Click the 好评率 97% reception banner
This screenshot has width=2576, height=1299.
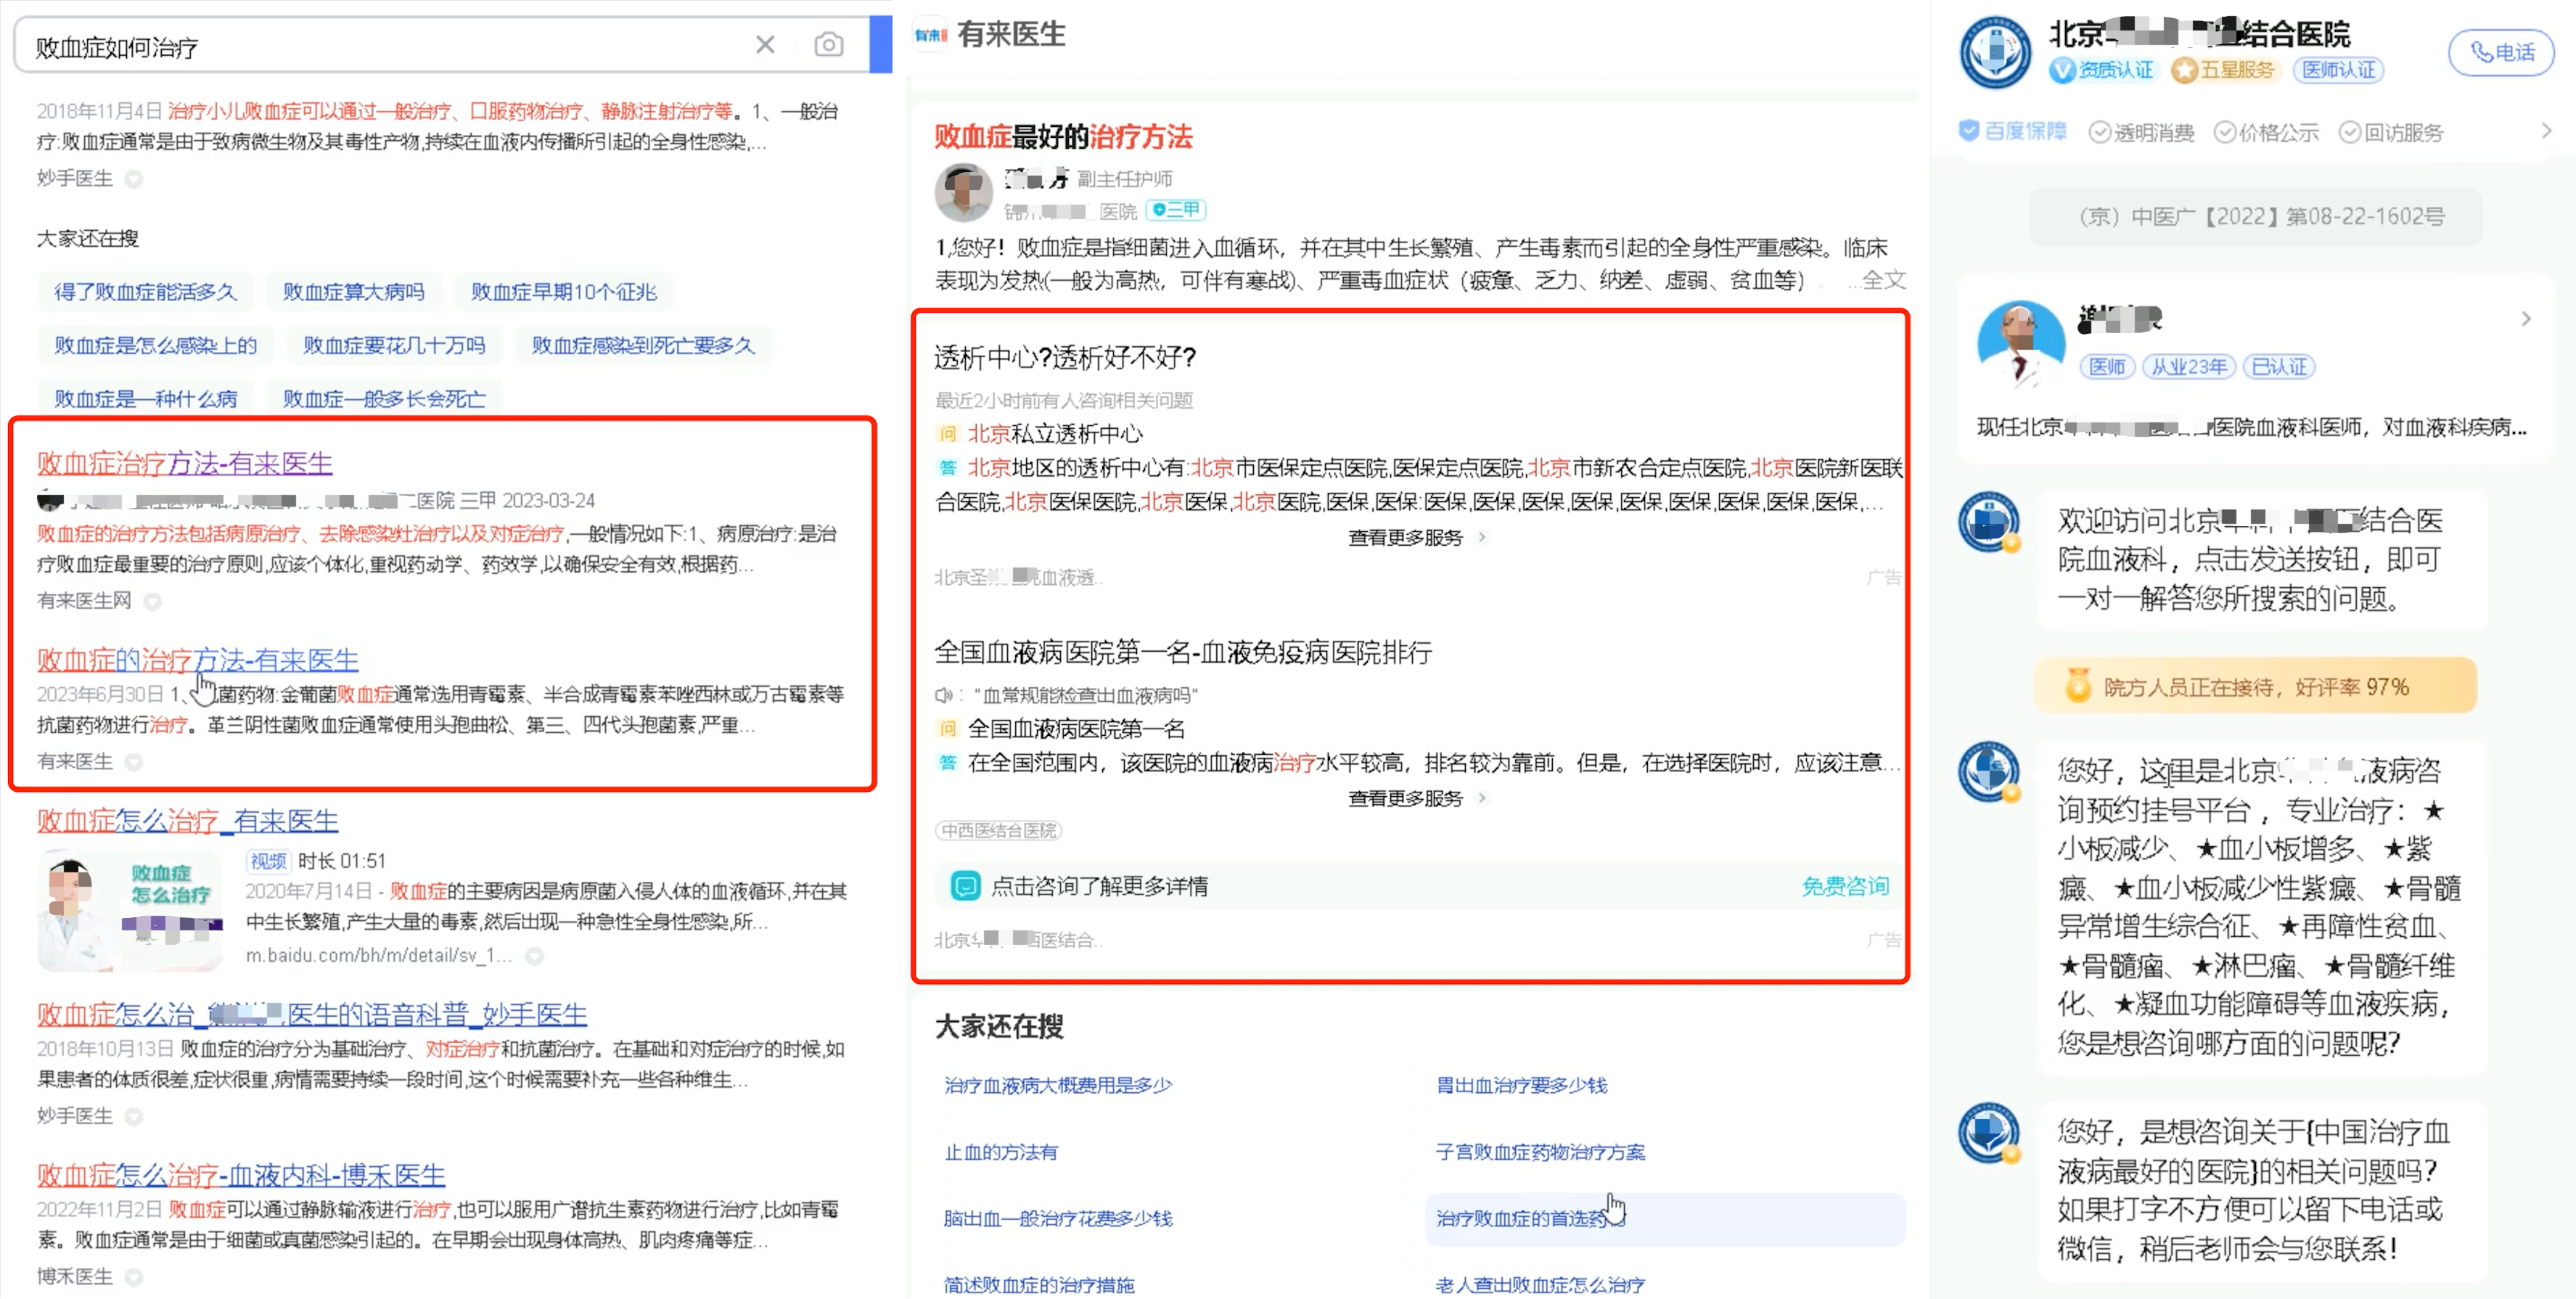point(2255,687)
